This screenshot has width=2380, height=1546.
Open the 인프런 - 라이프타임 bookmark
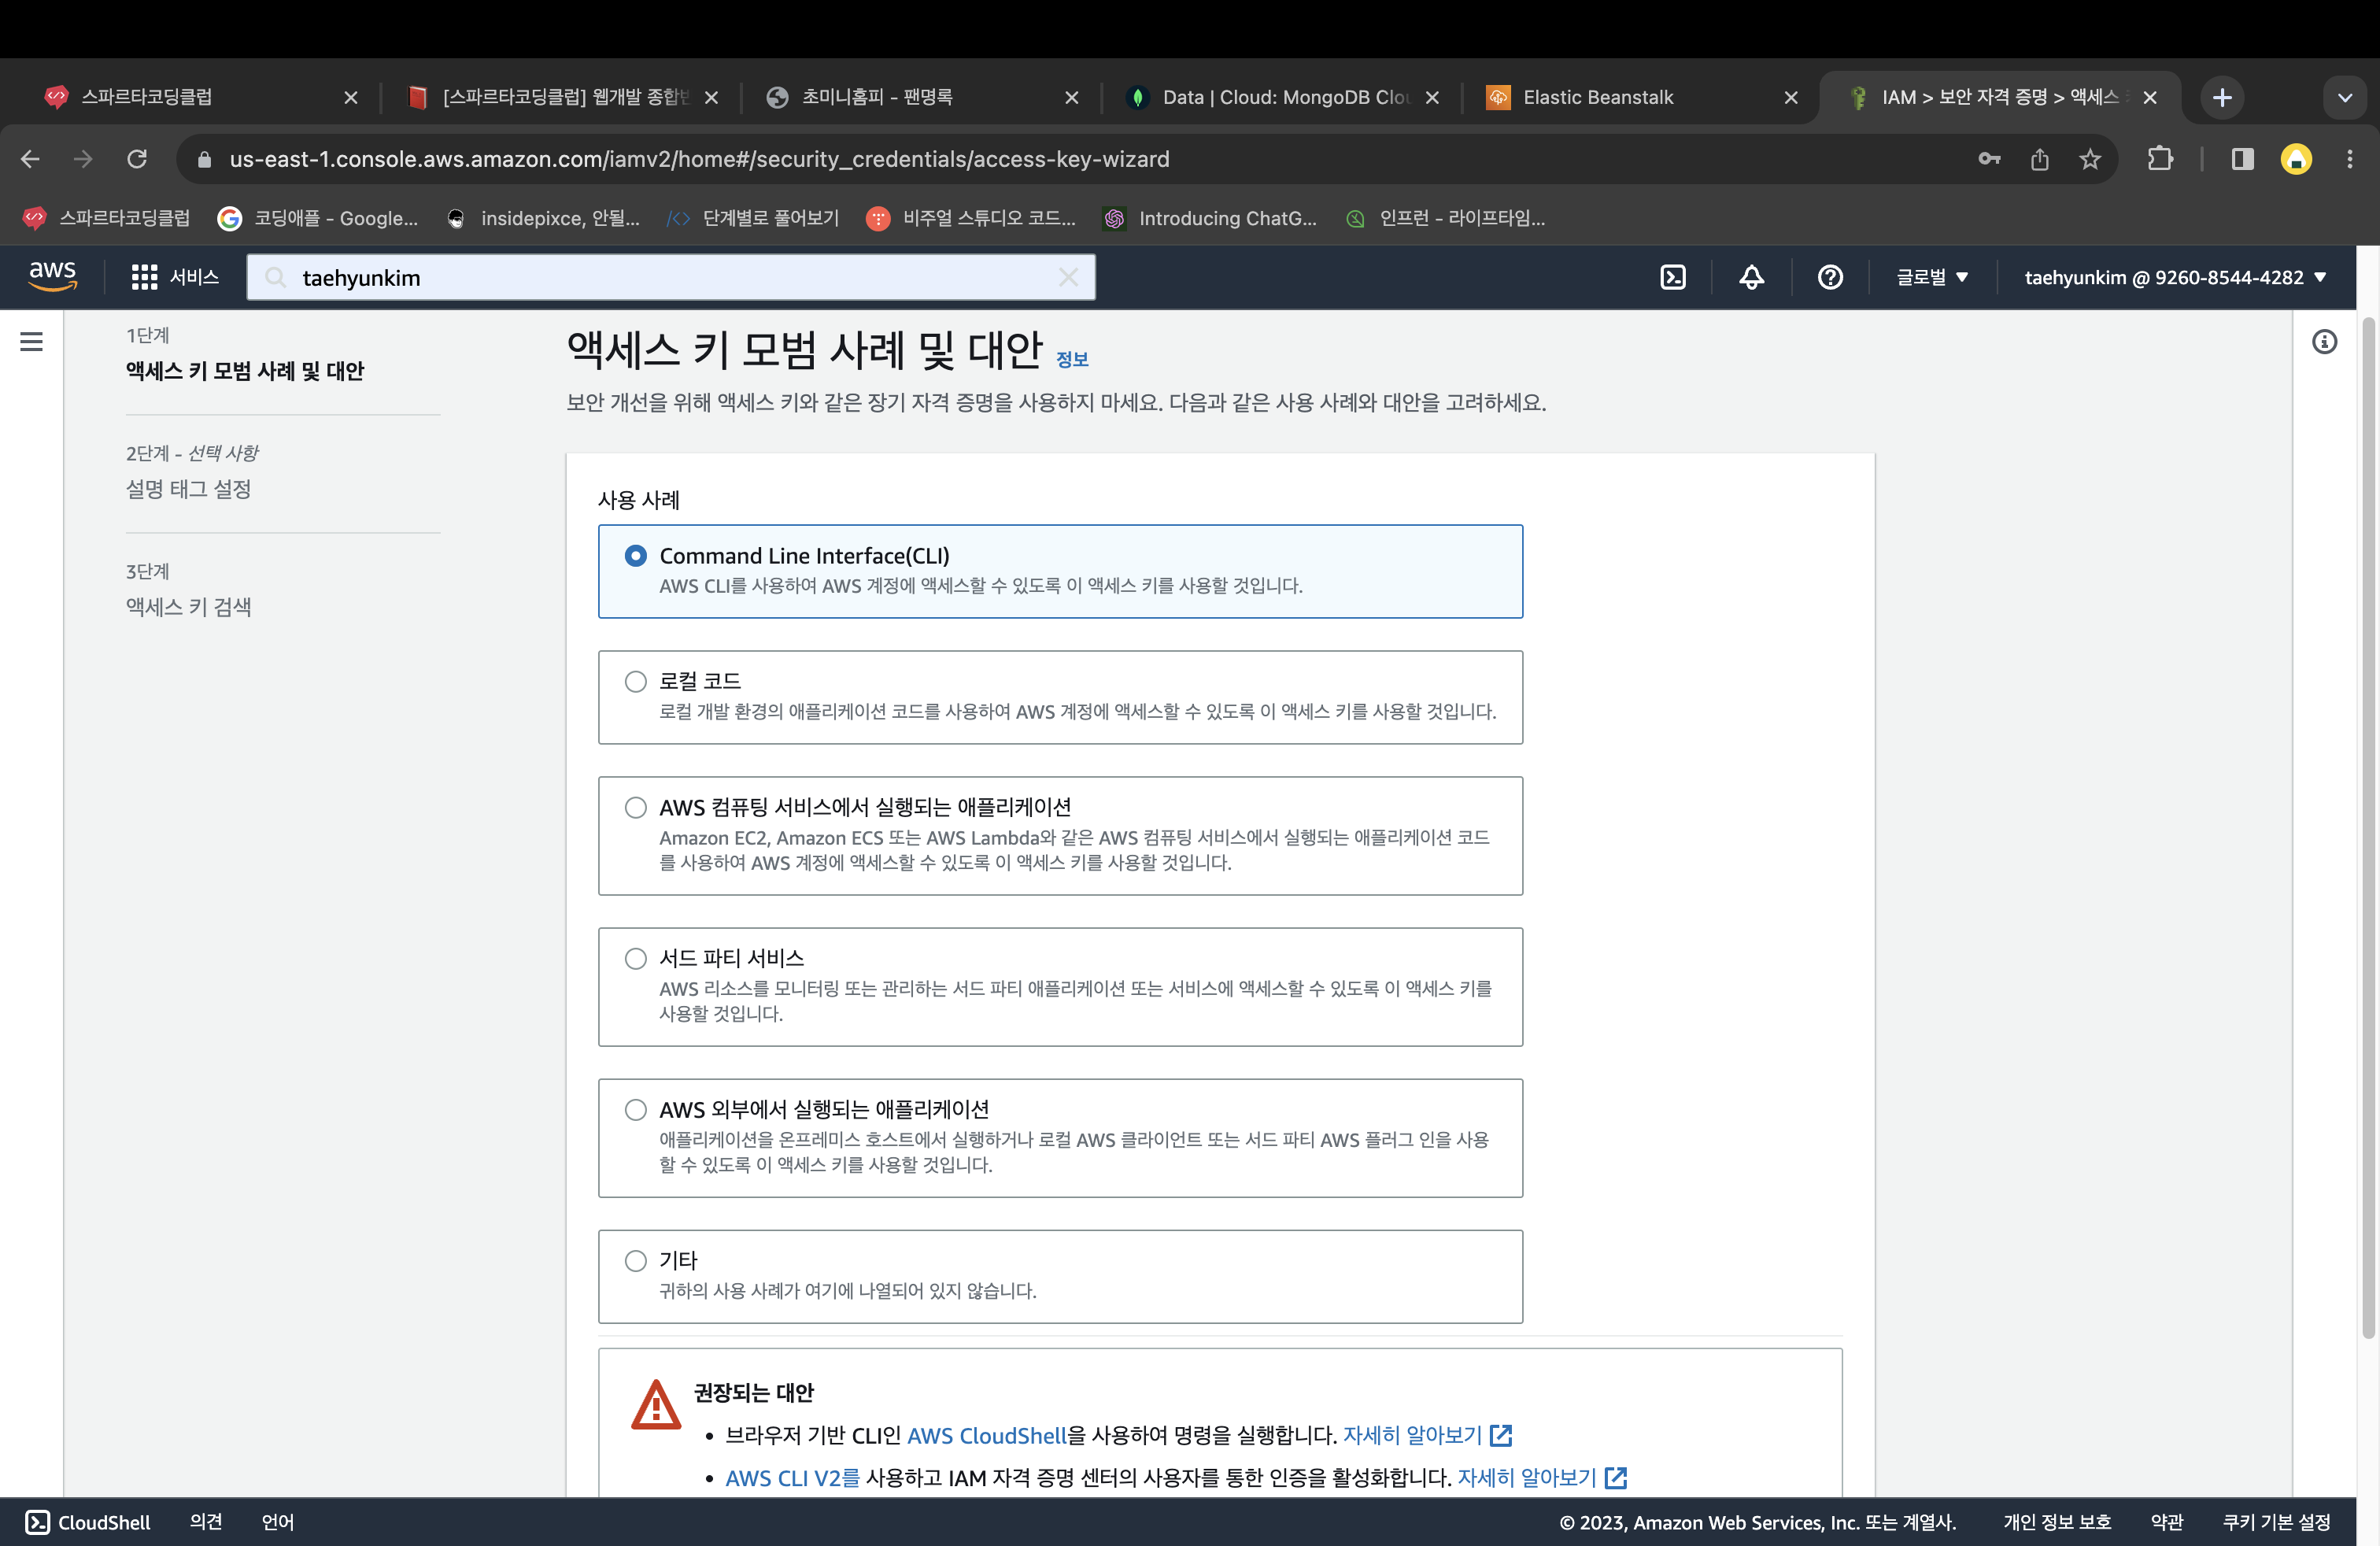click(x=1446, y=218)
